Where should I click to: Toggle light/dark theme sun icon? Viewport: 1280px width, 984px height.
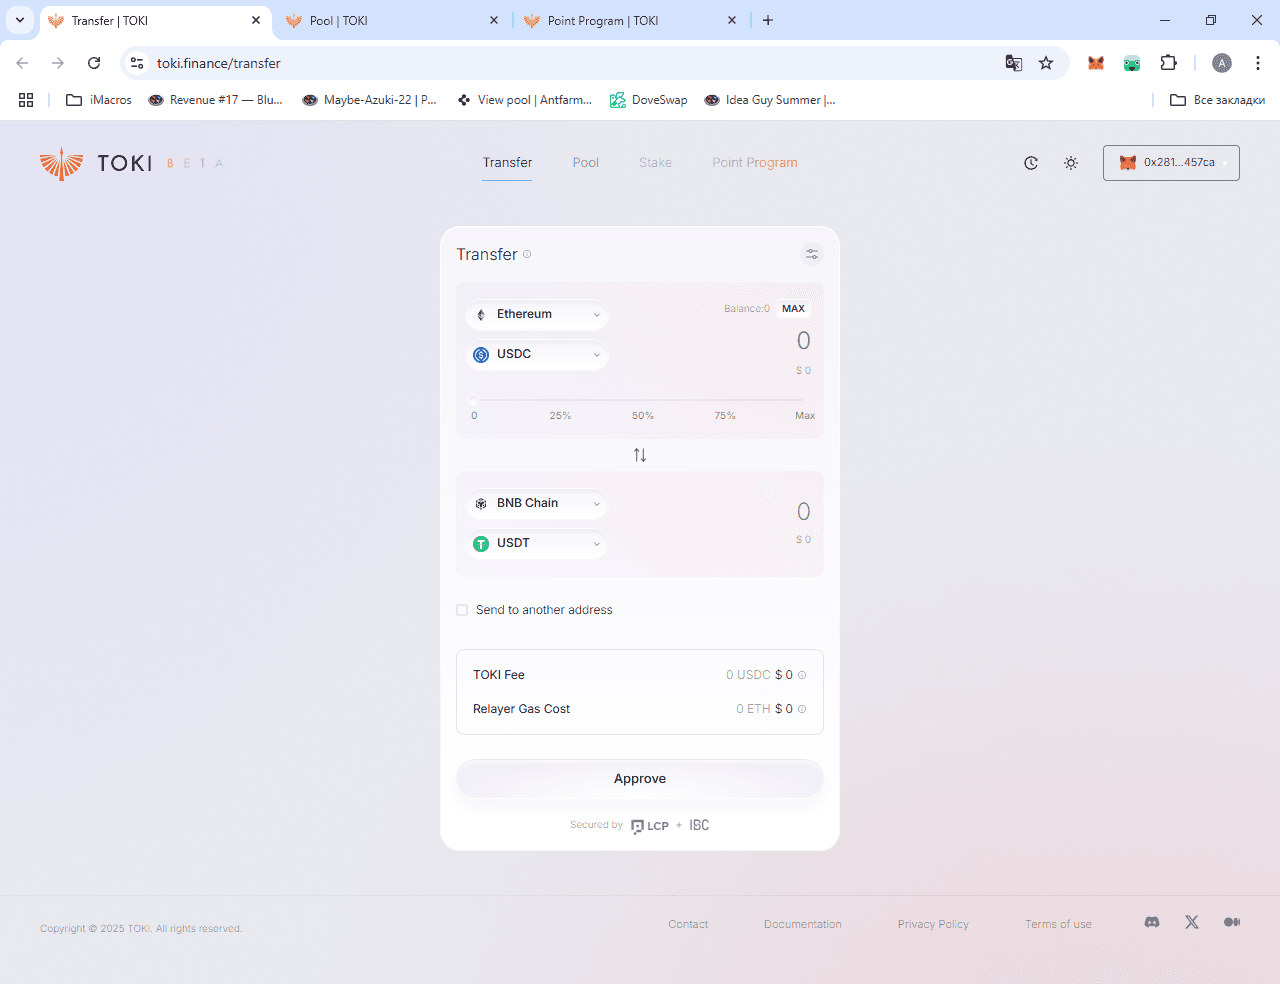(1071, 163)
